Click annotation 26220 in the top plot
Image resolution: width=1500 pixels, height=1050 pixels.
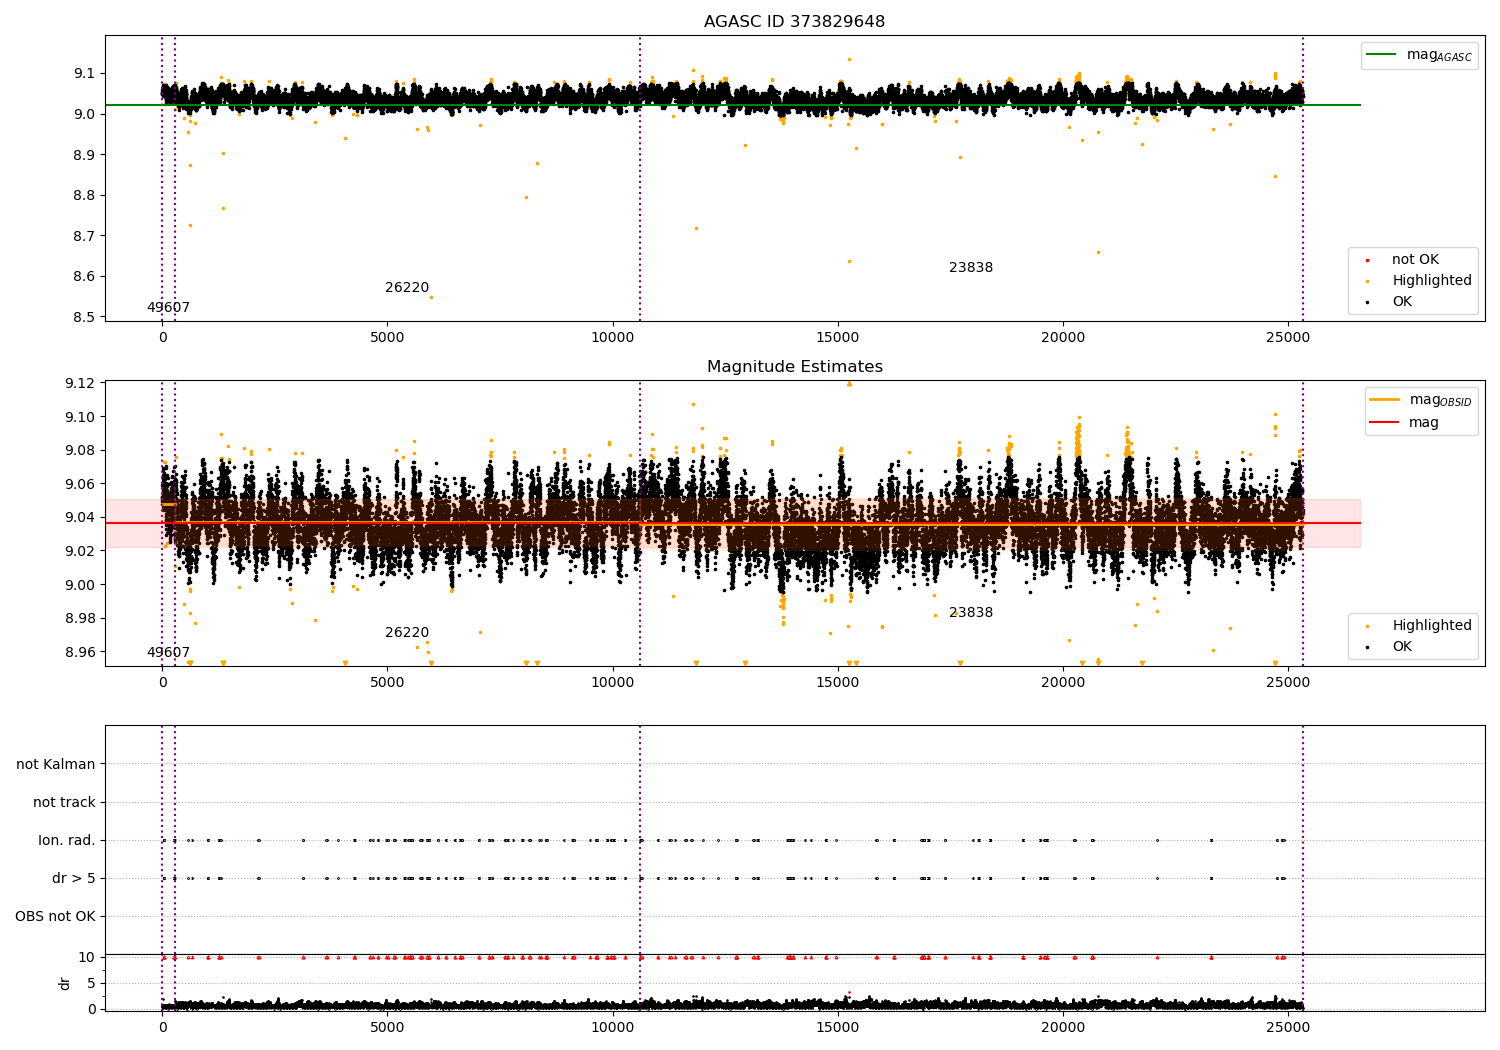[407, 288]
